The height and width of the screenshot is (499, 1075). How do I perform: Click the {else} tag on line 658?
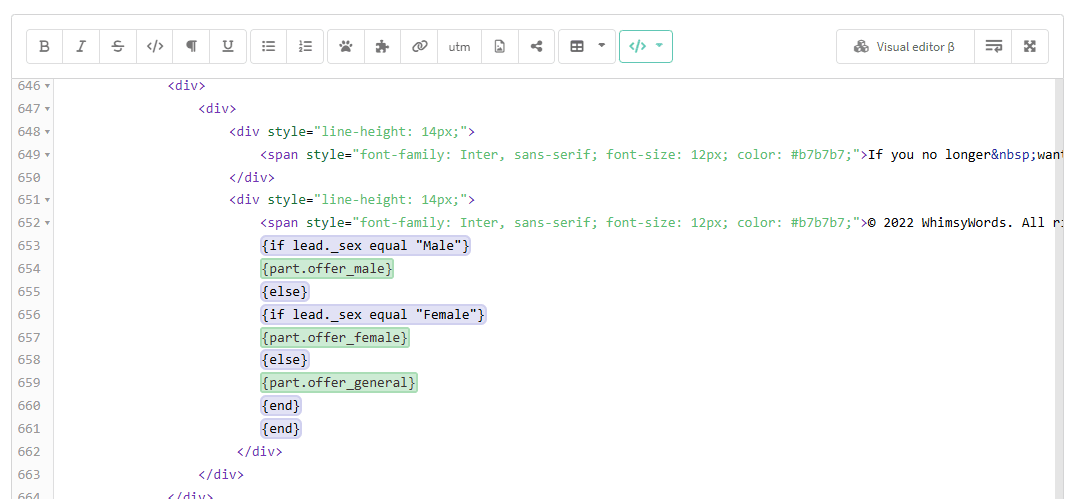tap(285, 360)
